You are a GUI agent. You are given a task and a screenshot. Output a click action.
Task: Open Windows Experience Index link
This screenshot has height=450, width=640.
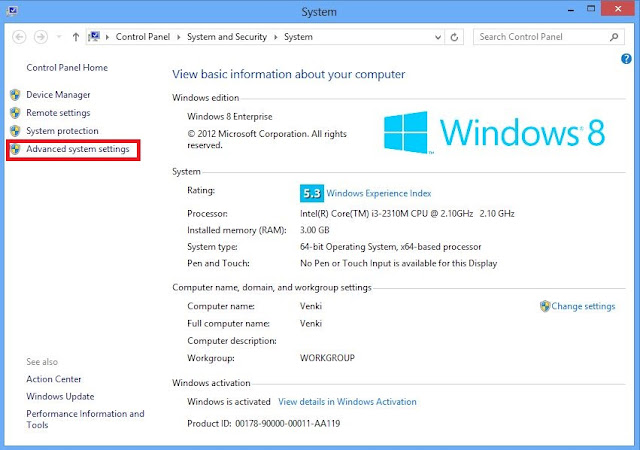click(x=379, y=193)
